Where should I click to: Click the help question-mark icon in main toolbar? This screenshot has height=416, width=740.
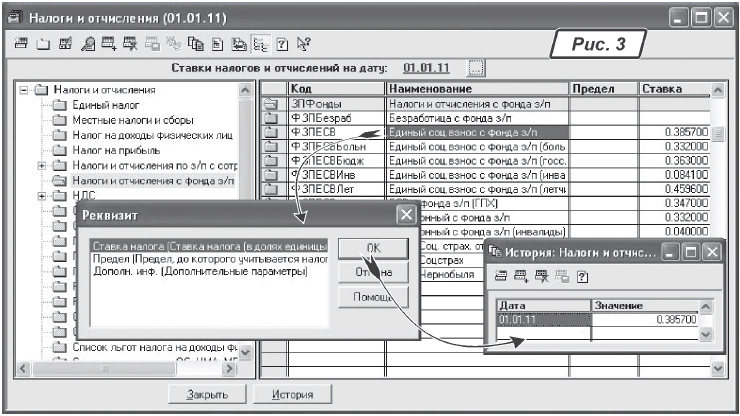[282, 44]
